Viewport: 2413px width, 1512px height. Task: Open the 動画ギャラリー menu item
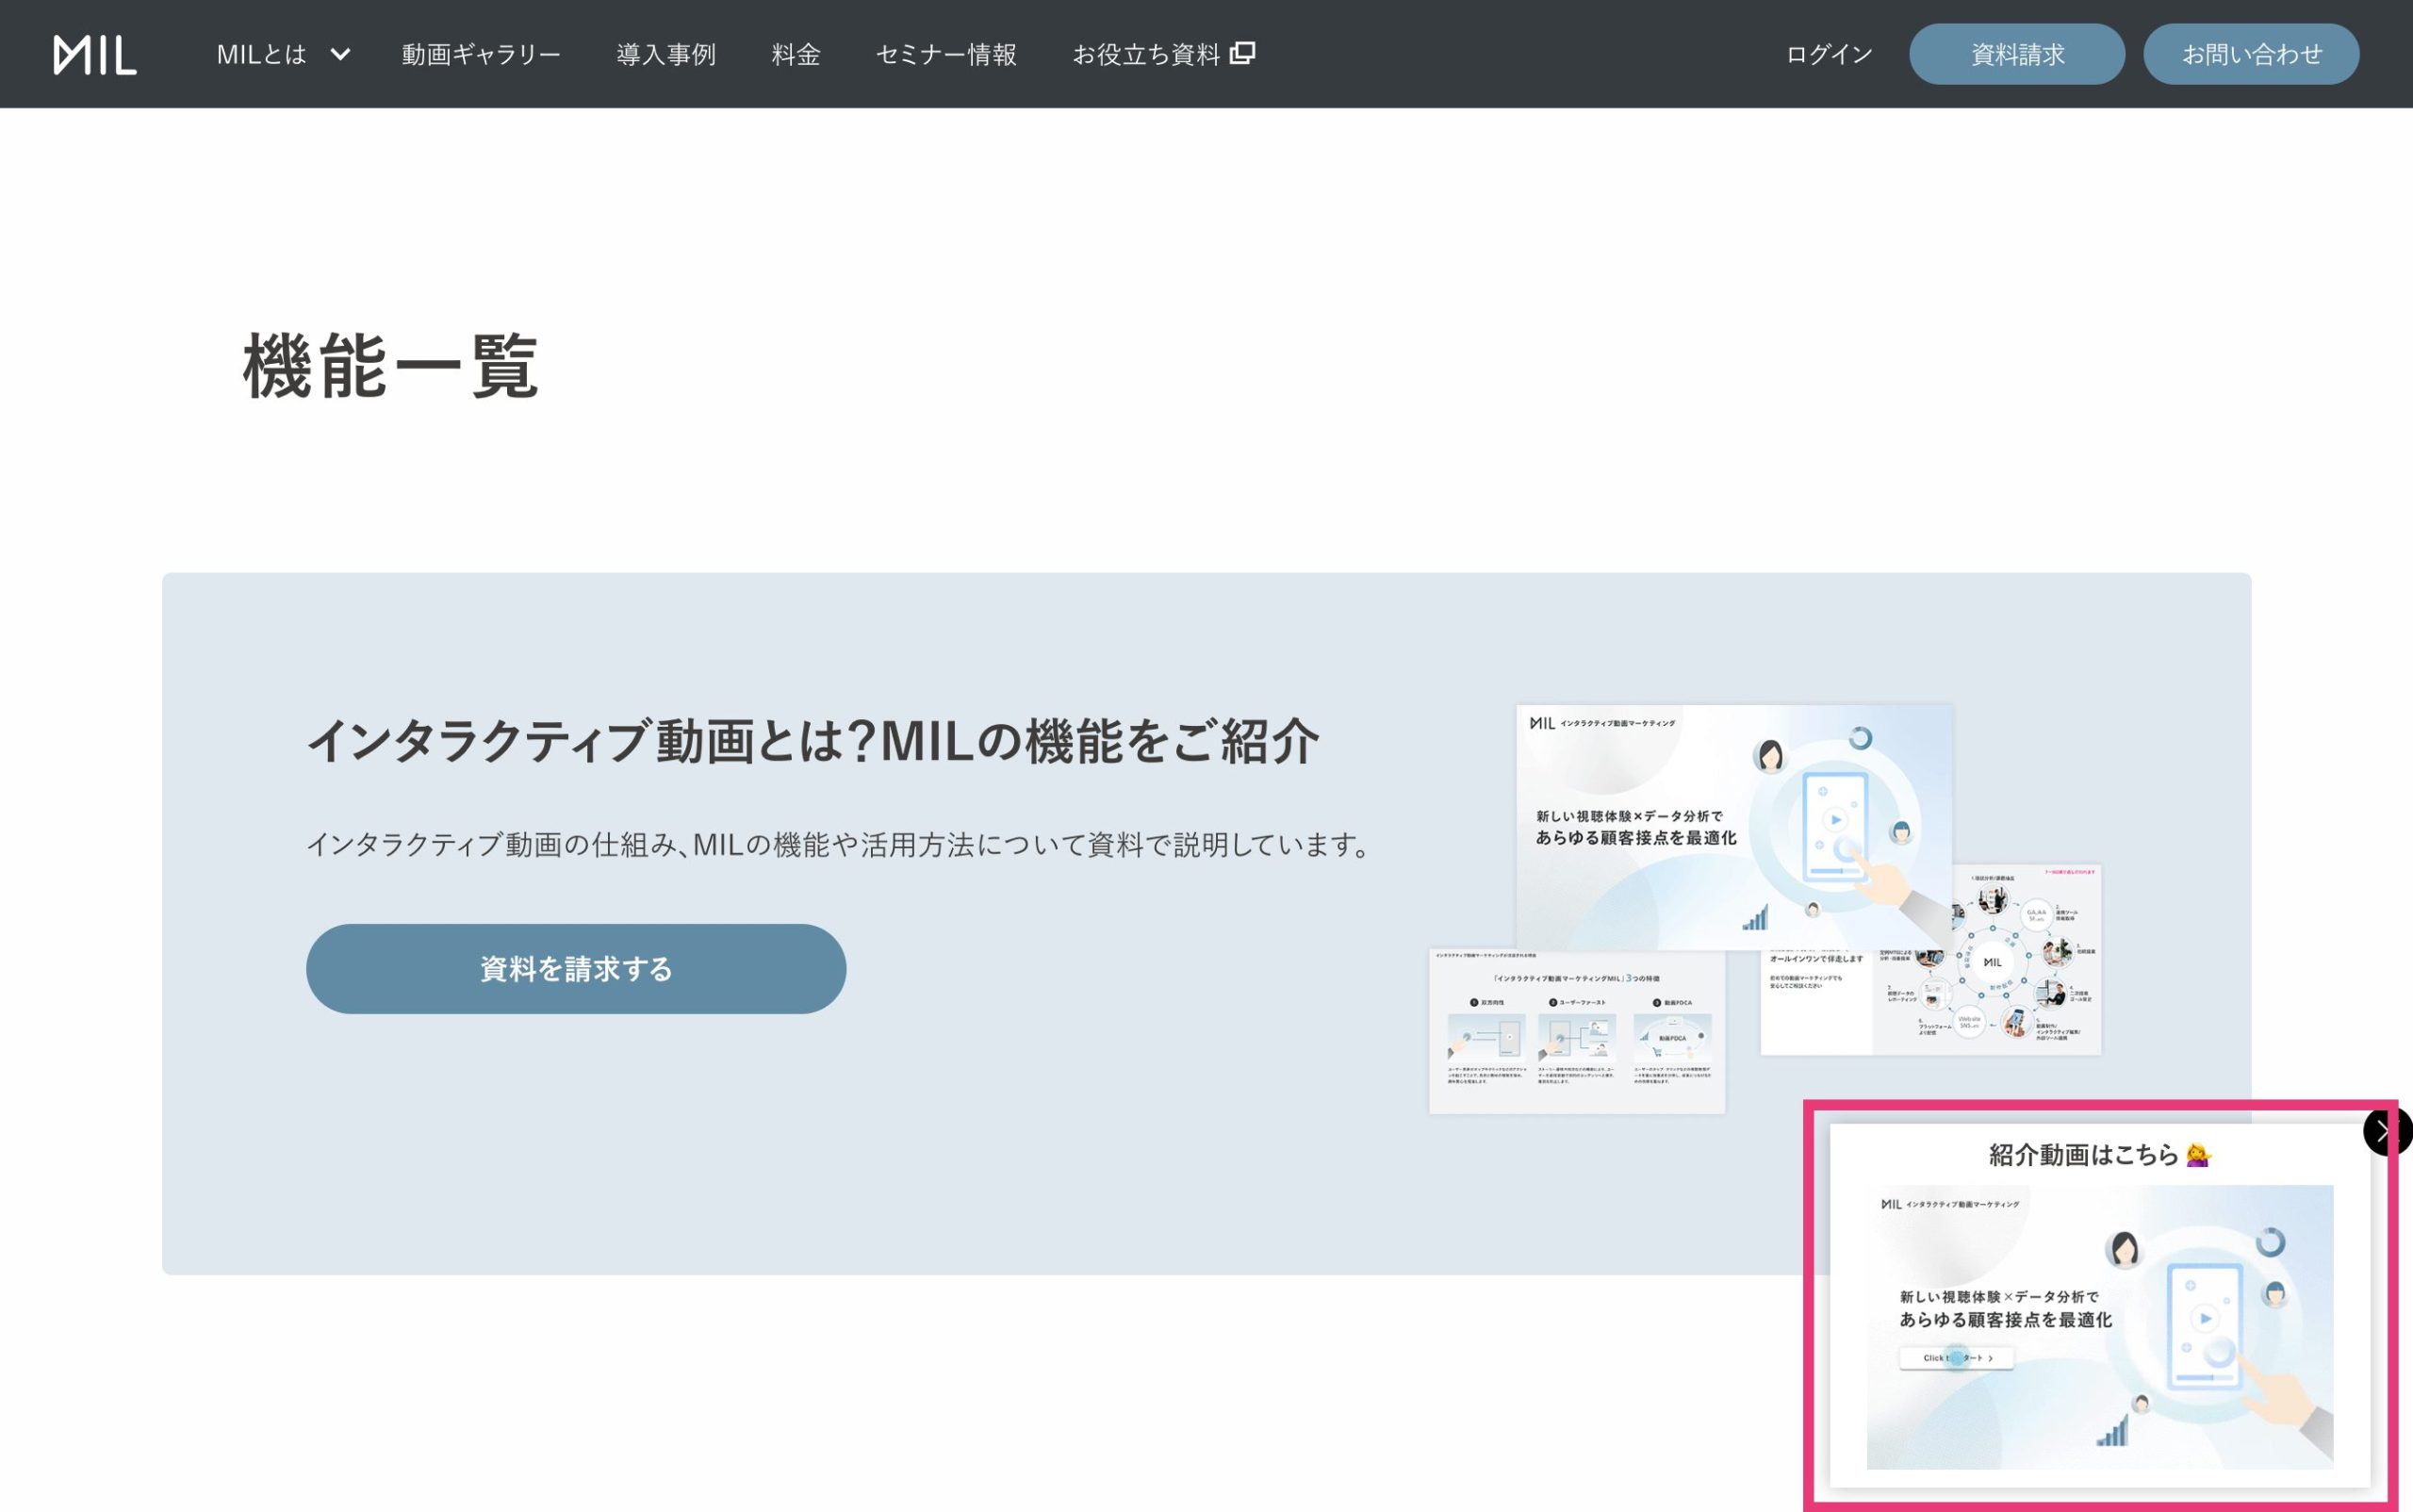pos(481,54)
